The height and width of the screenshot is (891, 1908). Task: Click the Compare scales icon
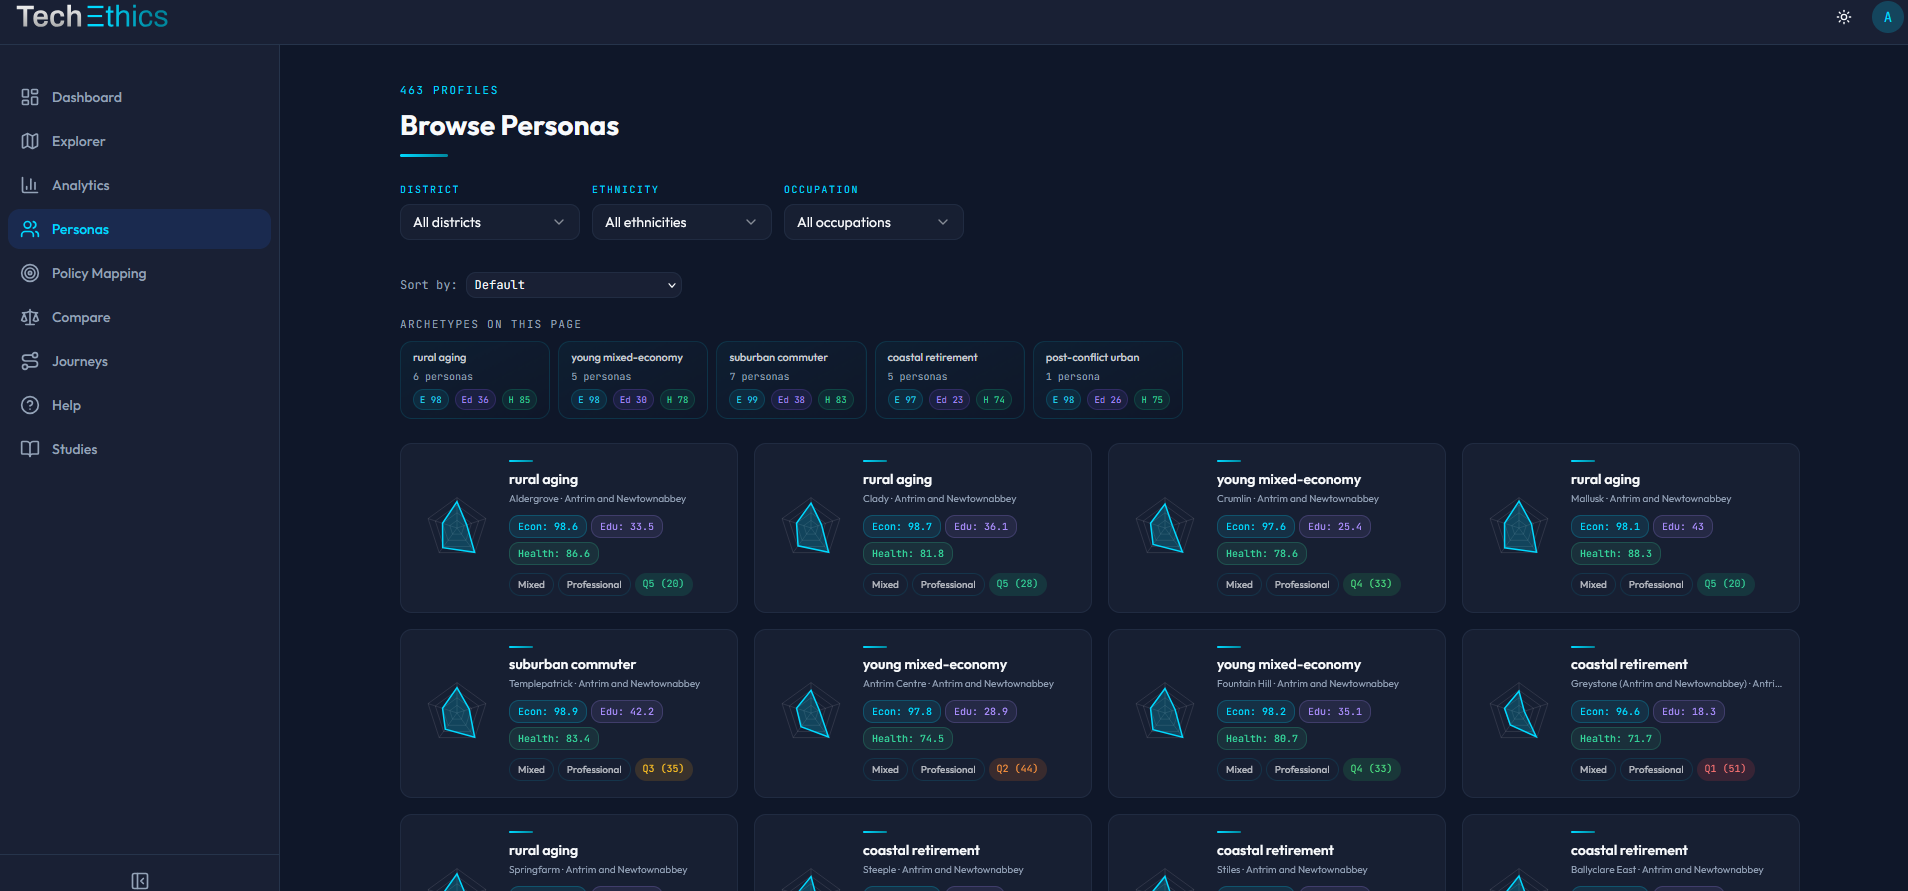point(30,317)
